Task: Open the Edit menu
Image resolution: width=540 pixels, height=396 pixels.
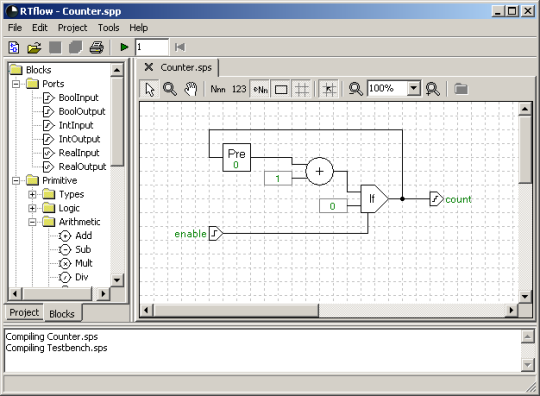Action: pos(40,28)
